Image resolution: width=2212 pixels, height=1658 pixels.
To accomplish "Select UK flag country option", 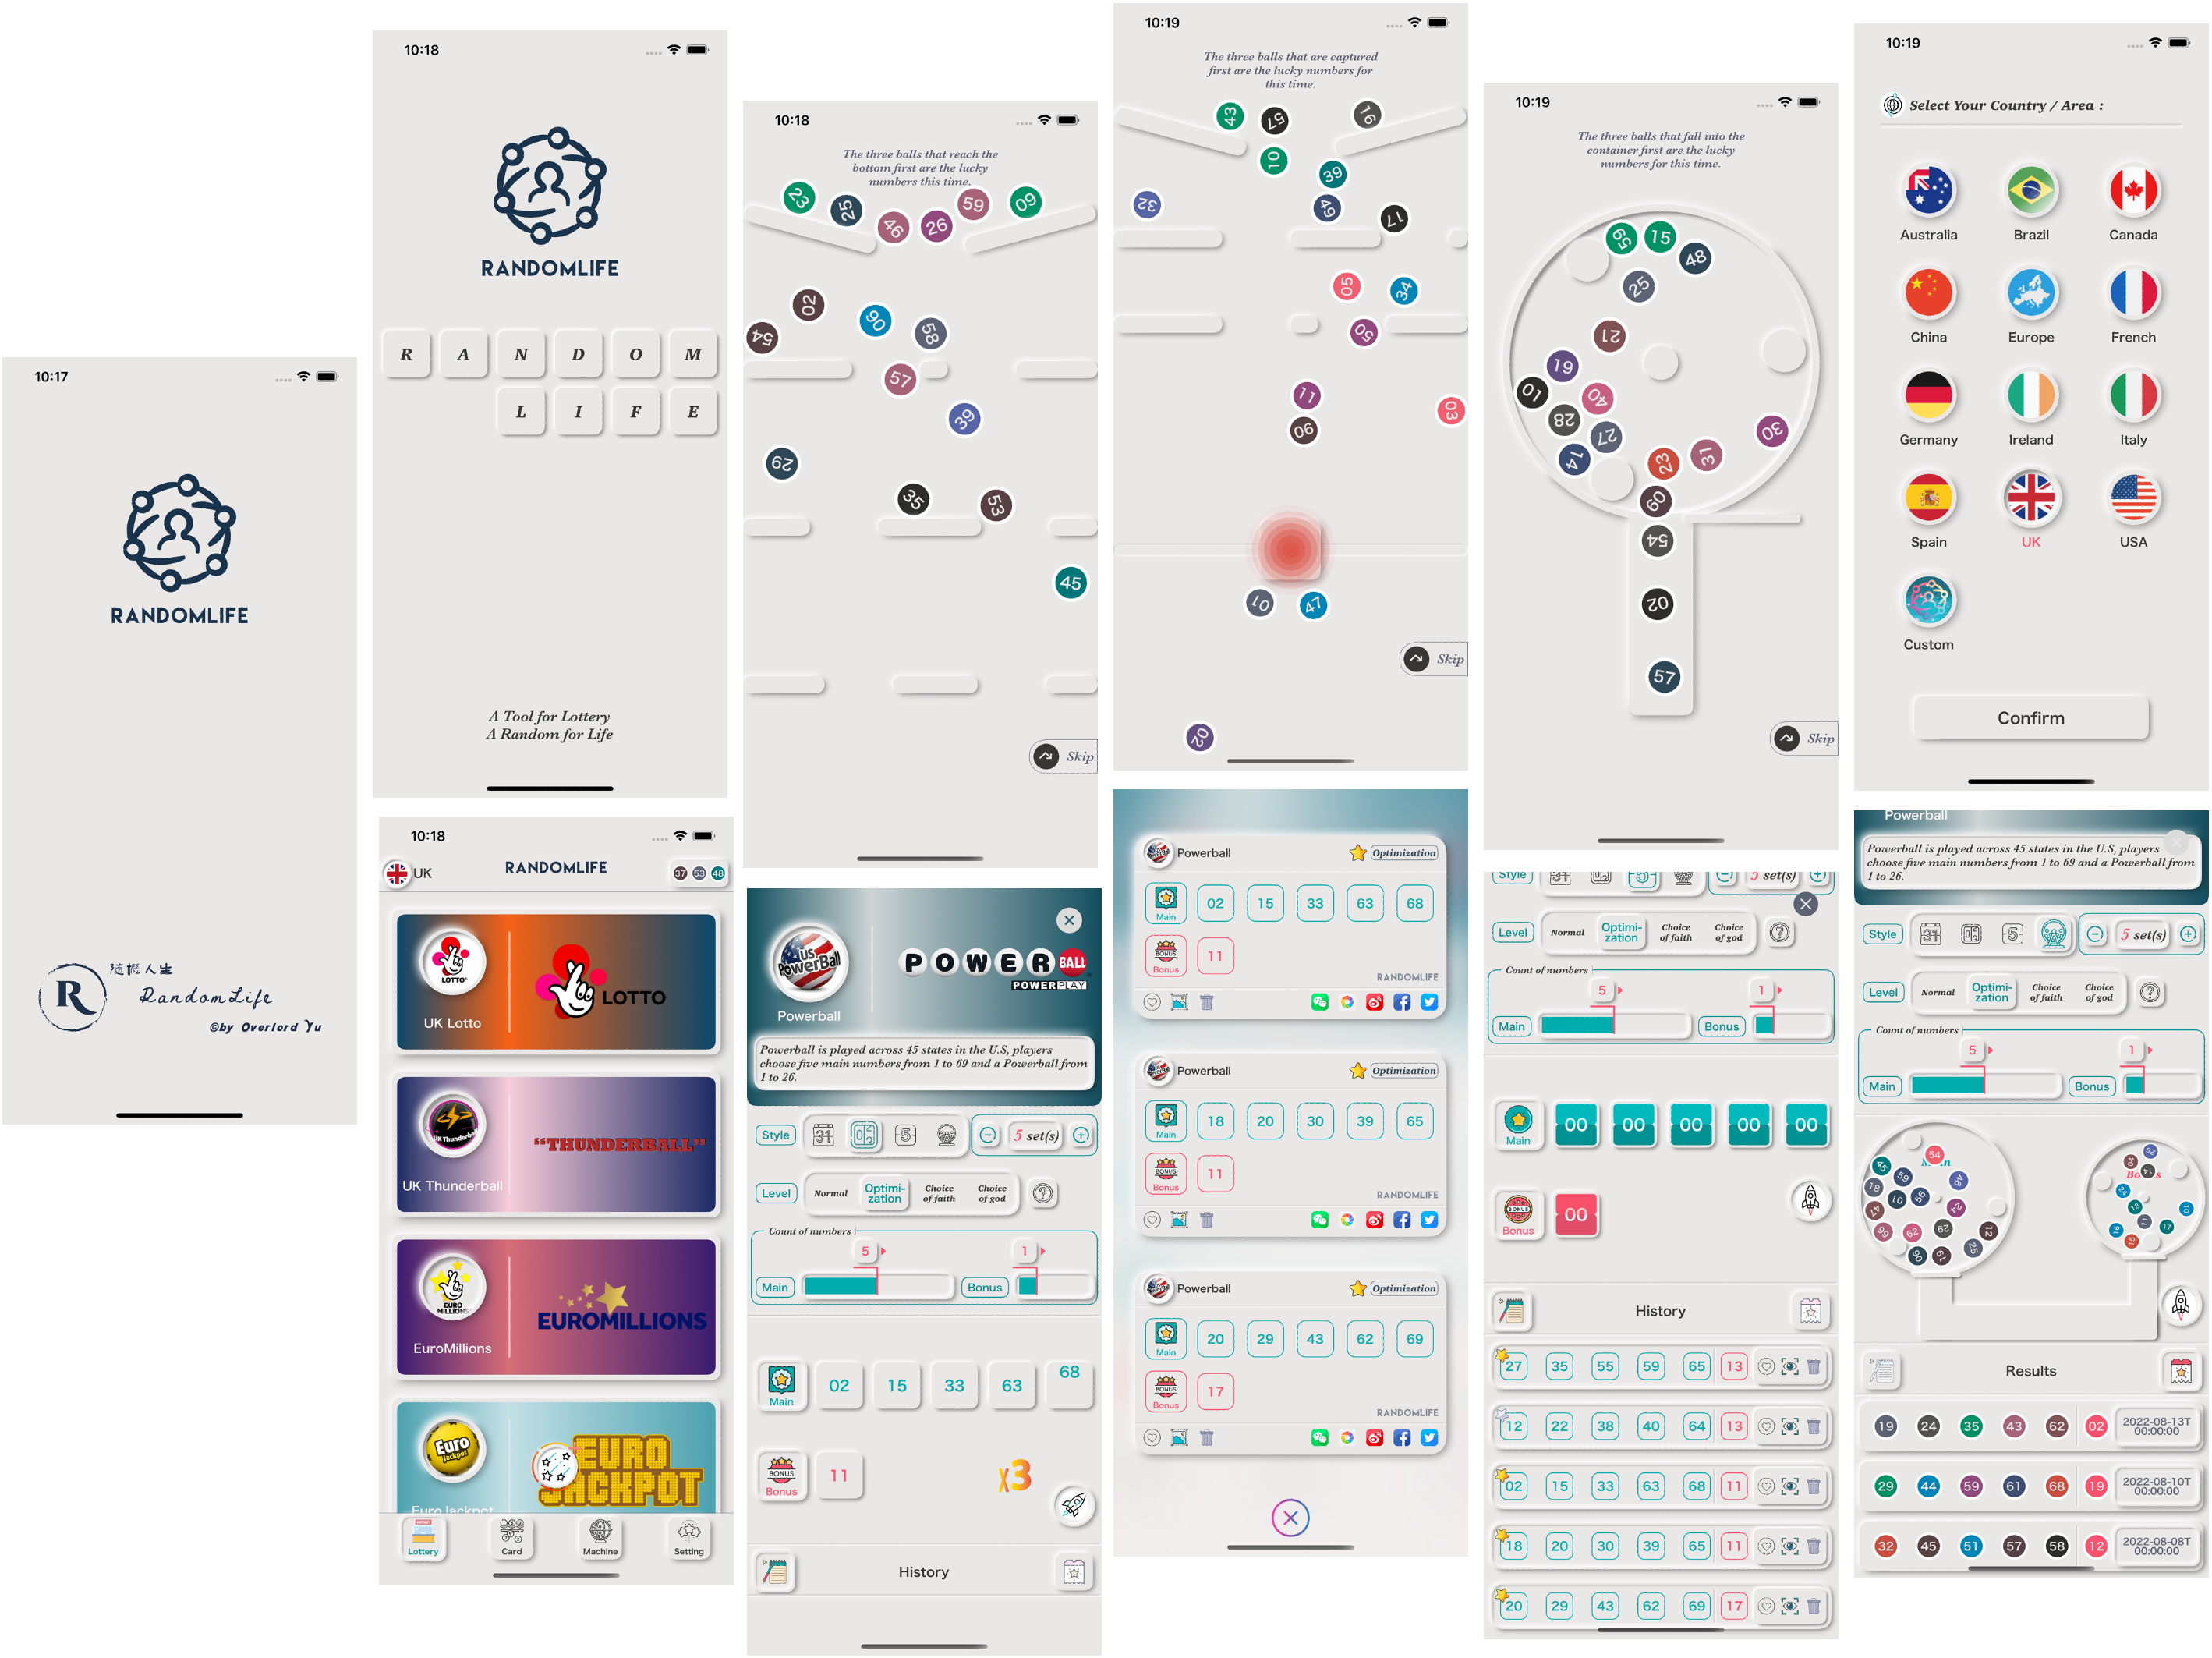I will 2030,510.
